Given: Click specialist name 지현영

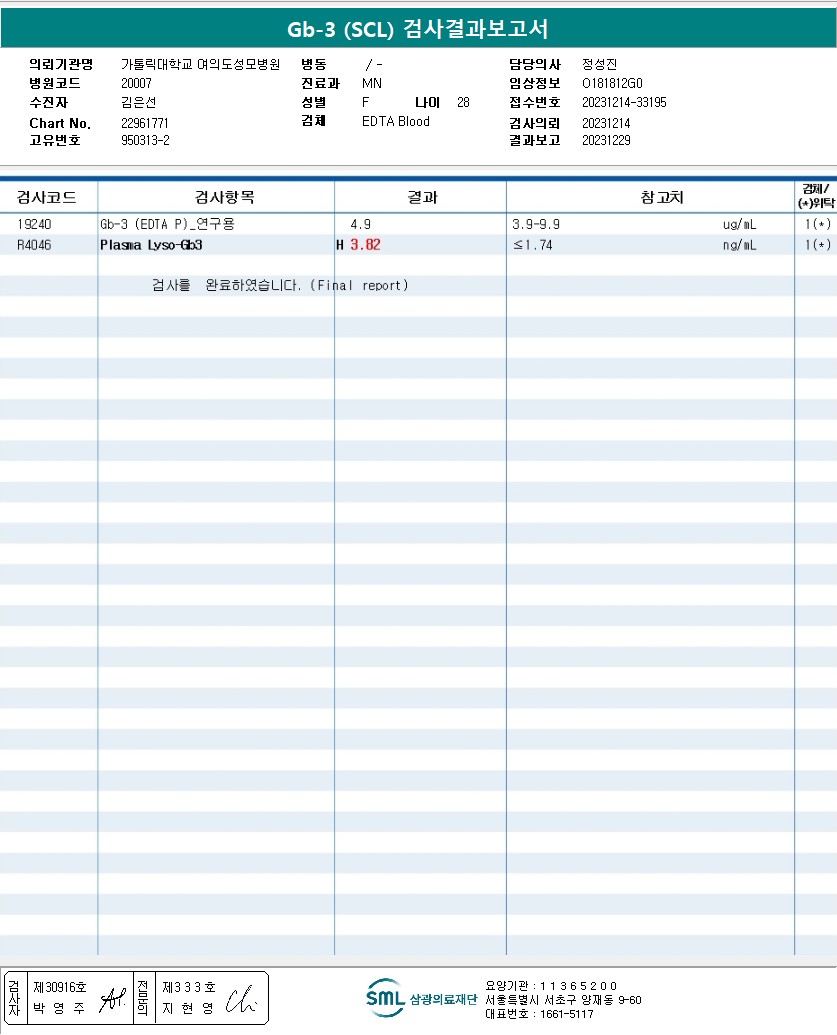Looking at the screenshot, I should [188, 1009].
